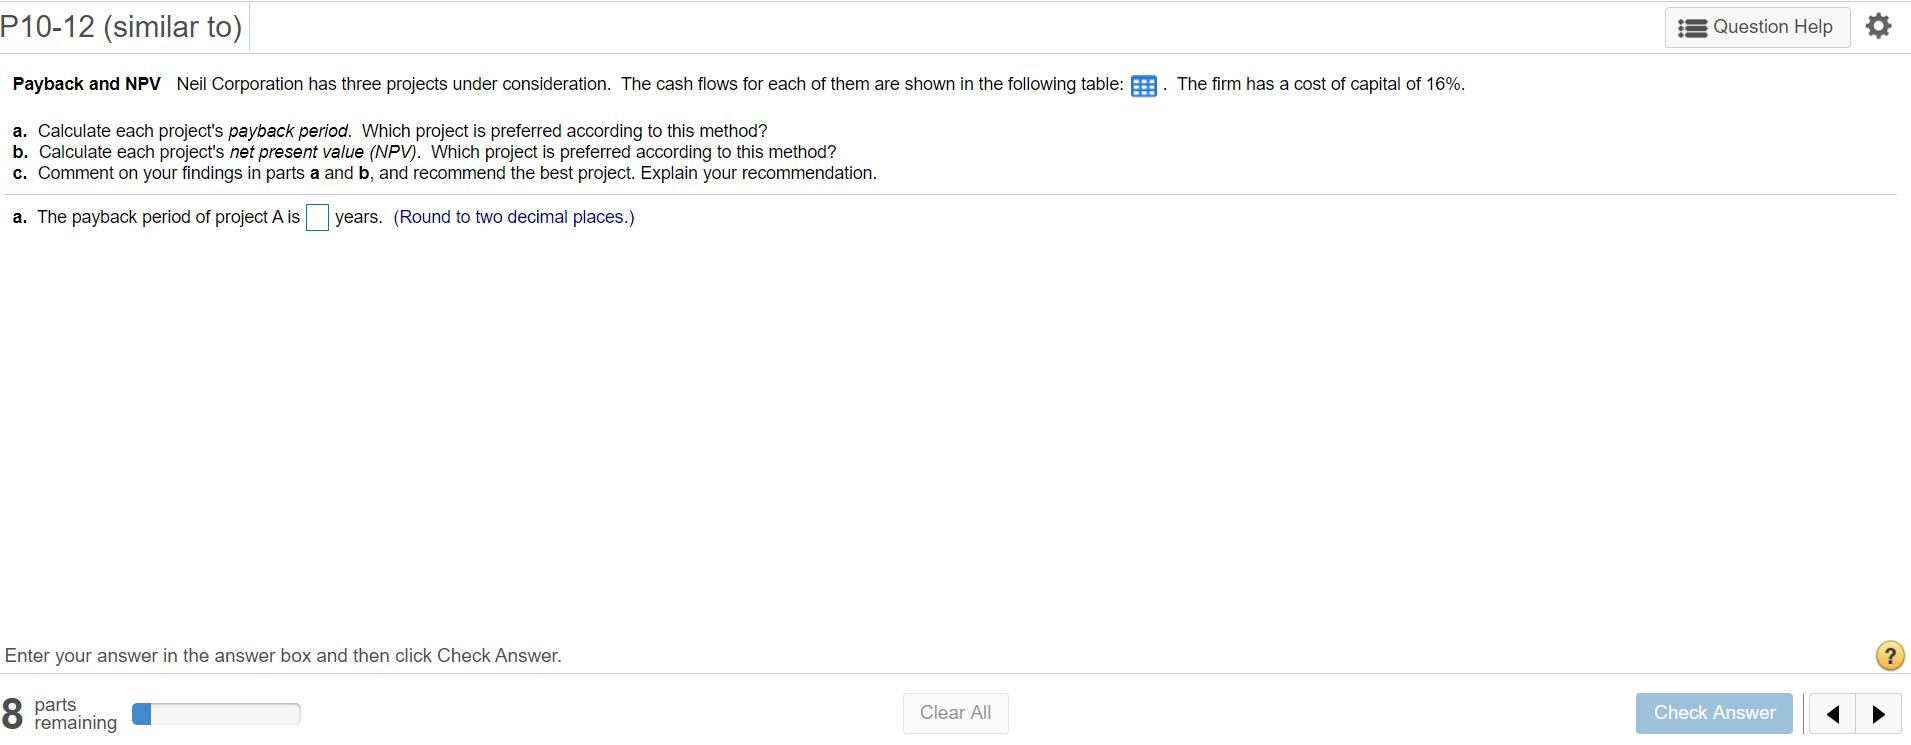The height and width of the screenshot is (745, 1911).
Task: Clear all answers with Clear All
Action: click(x=954, y=713)
